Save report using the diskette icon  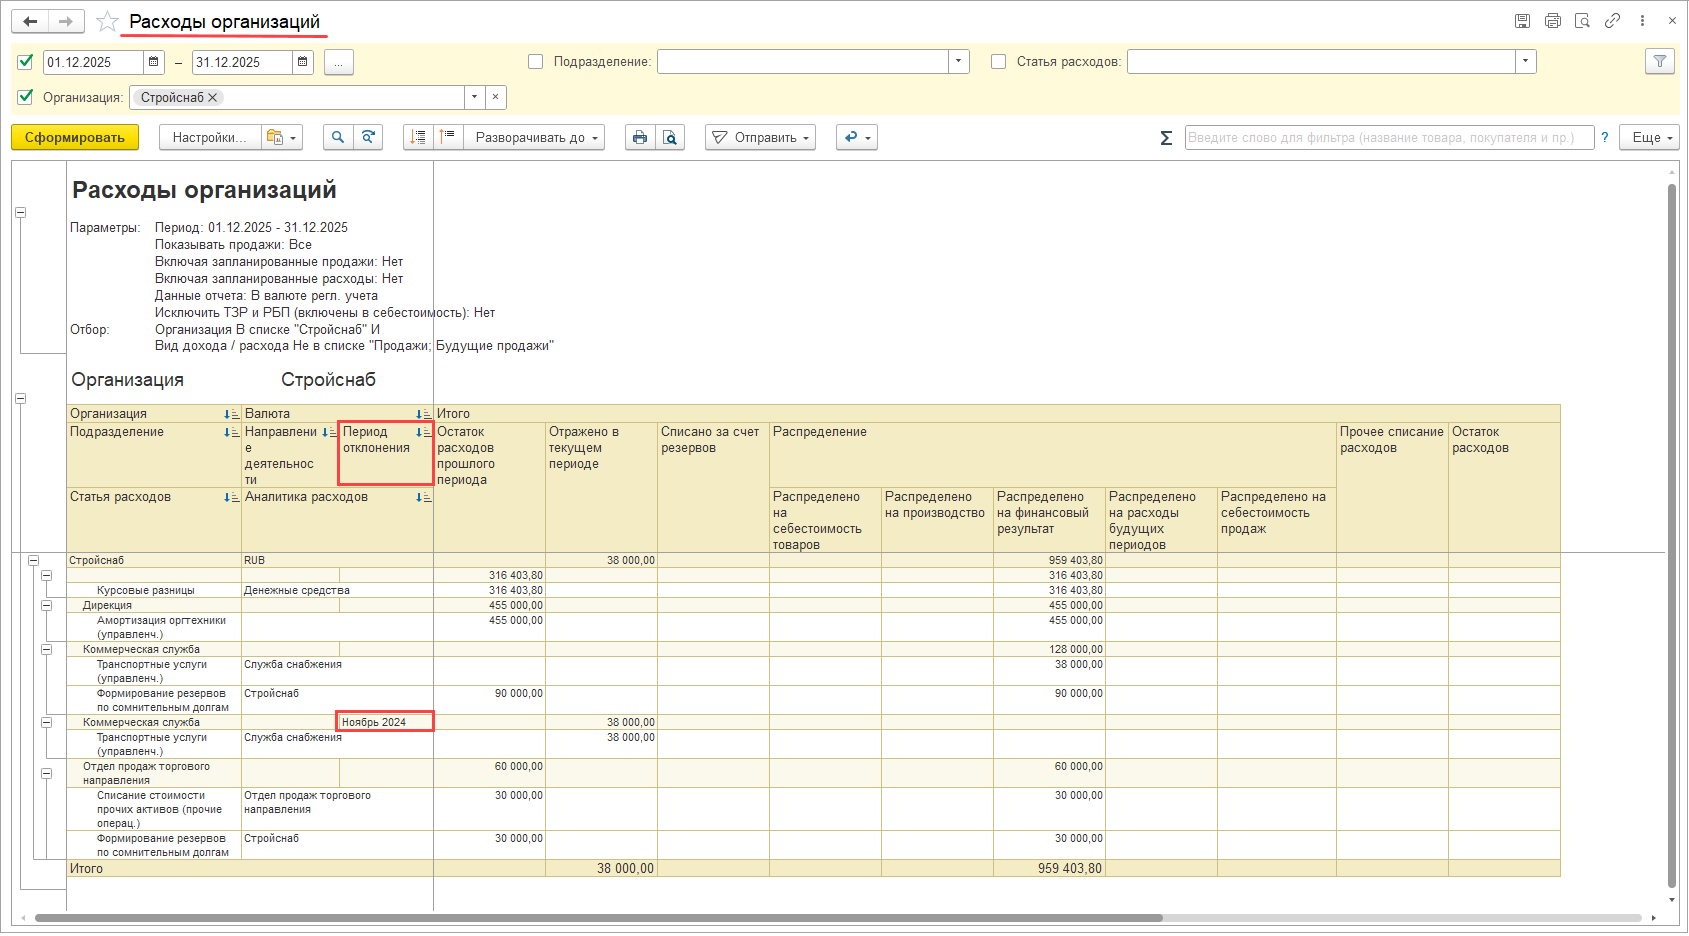tap(1522, 21)
